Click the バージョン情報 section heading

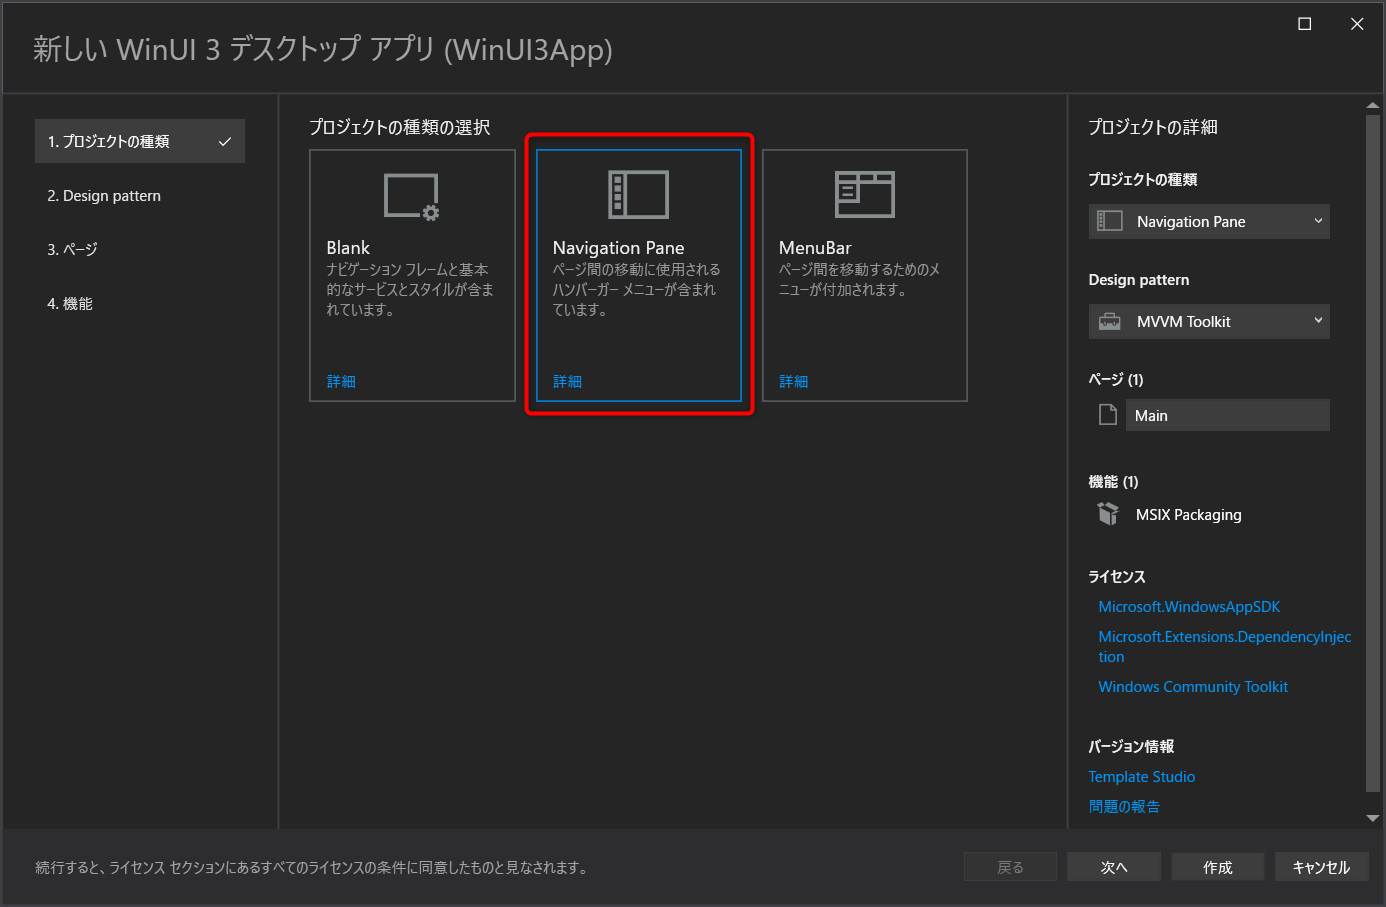pyautogui.click(x=1131, y=747)
